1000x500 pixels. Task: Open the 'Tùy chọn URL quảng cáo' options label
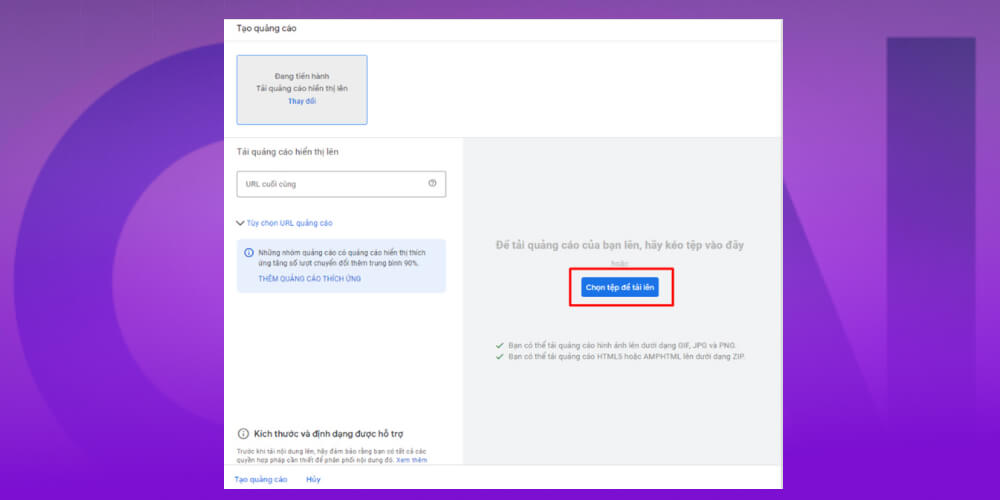(289, 223)
